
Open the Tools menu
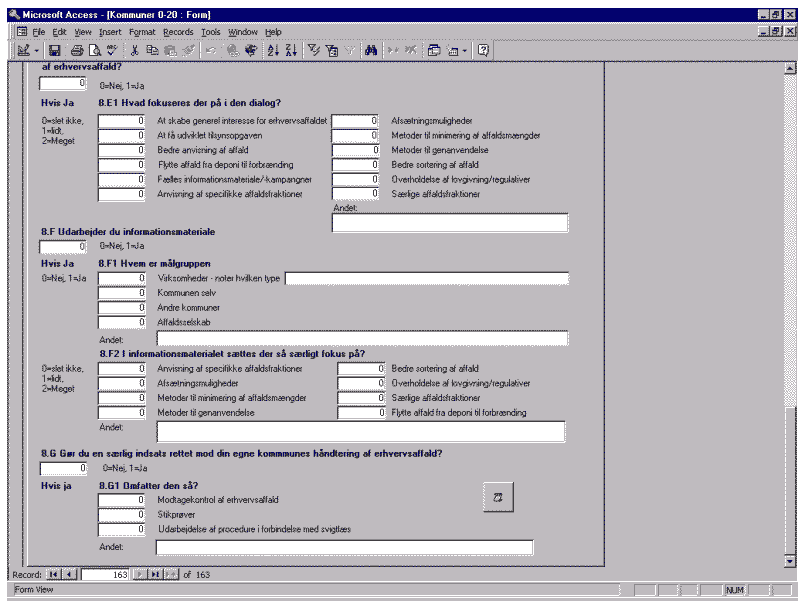click(211, 32)
